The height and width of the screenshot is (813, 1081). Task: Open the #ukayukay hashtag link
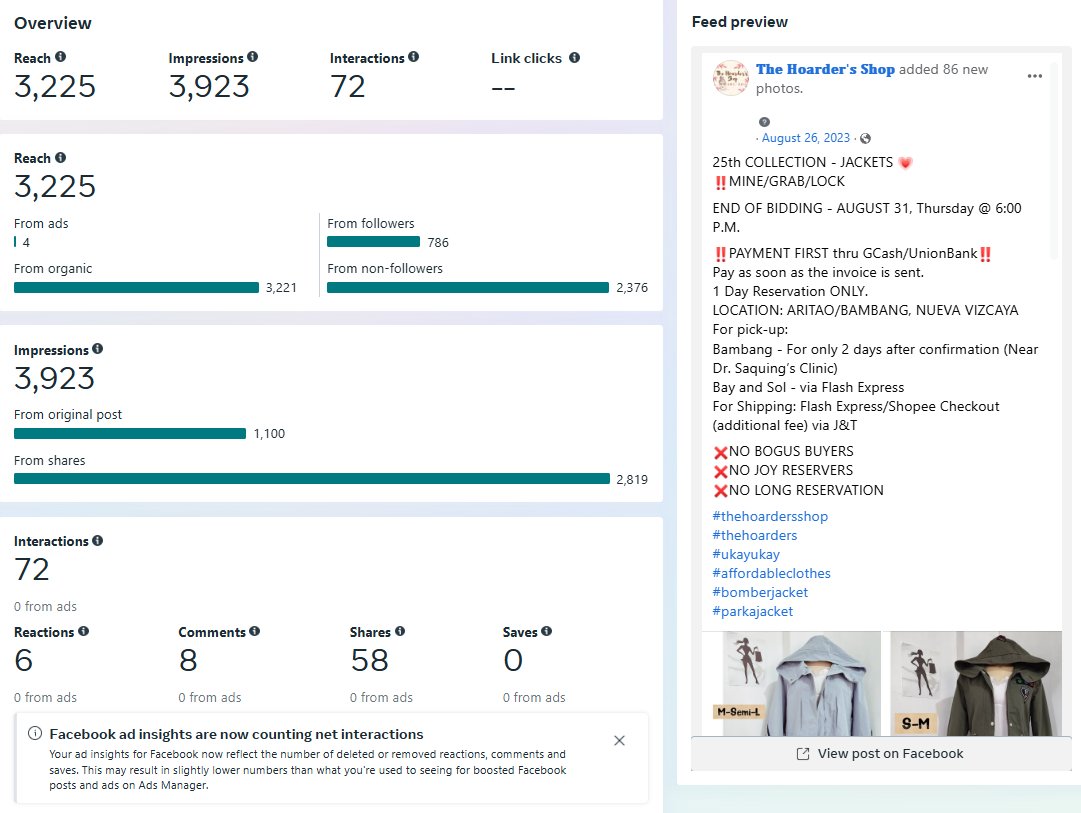746,554
